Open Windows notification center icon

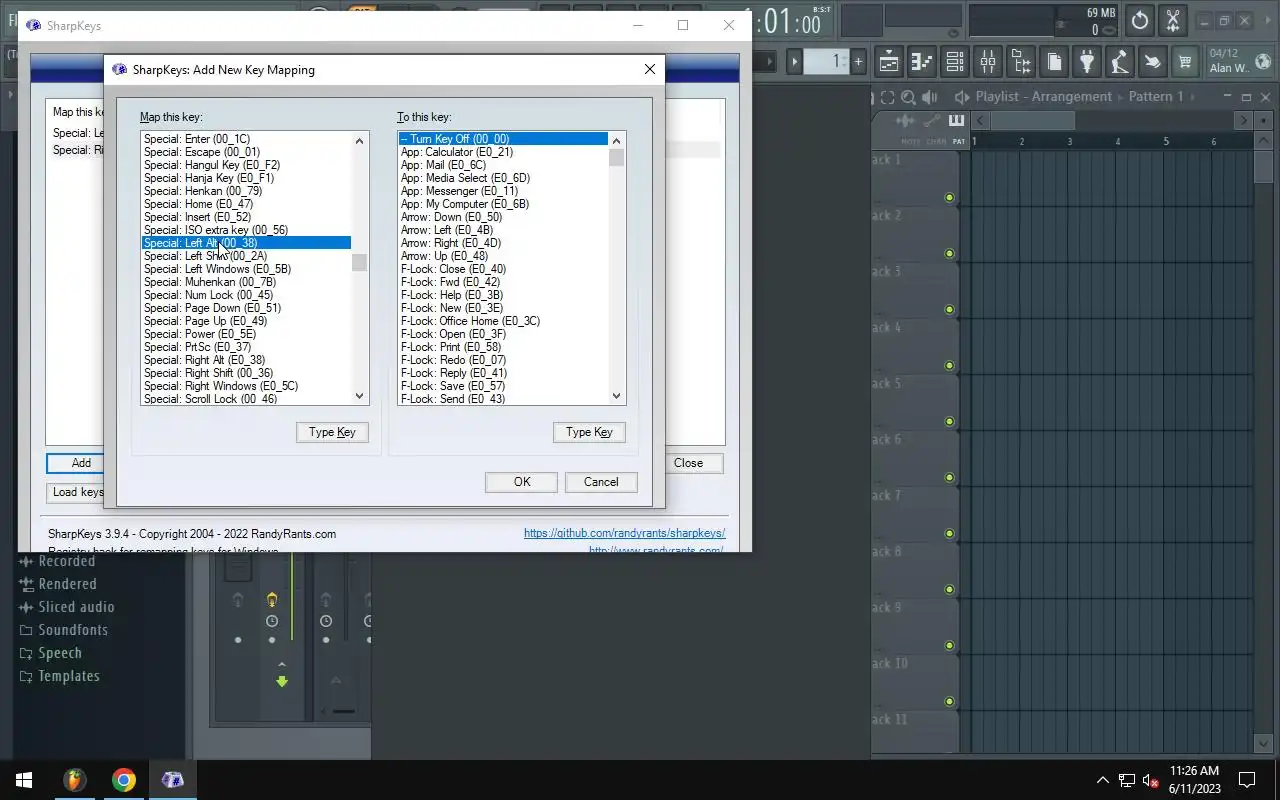point(1247,780)
